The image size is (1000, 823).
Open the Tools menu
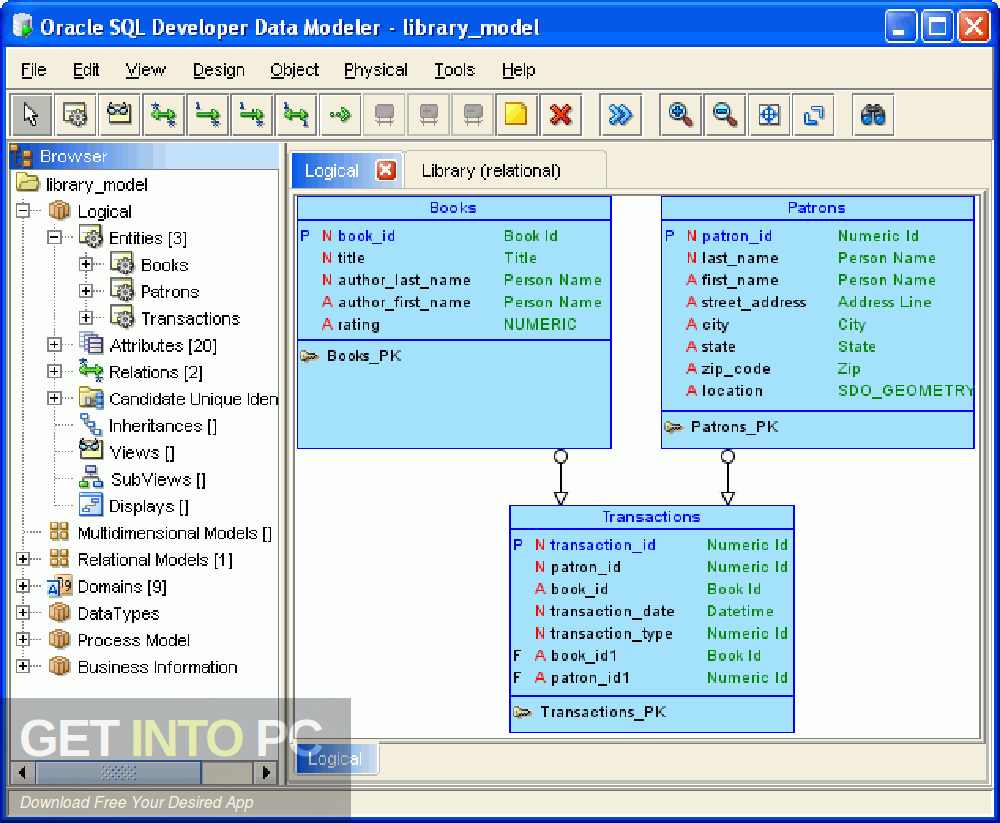(x=454, y=70)
